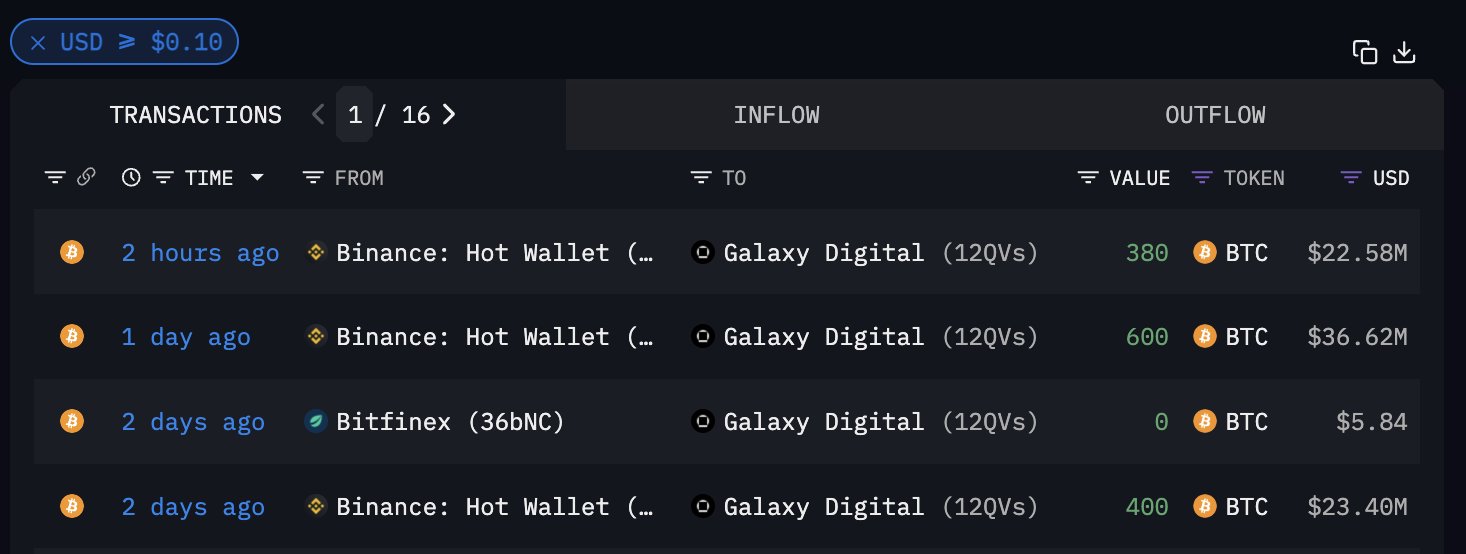
Task: Click the chain link icon in the header row
Action: [x=87, y=177]
